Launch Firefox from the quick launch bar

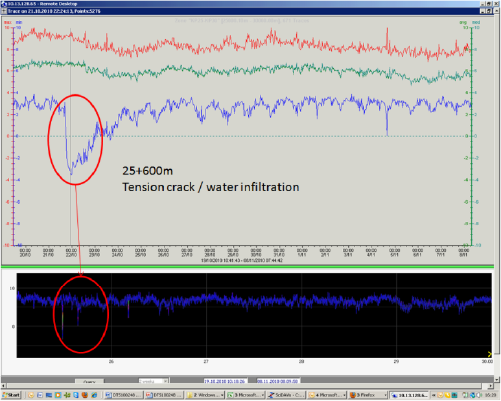click(85, 395)
